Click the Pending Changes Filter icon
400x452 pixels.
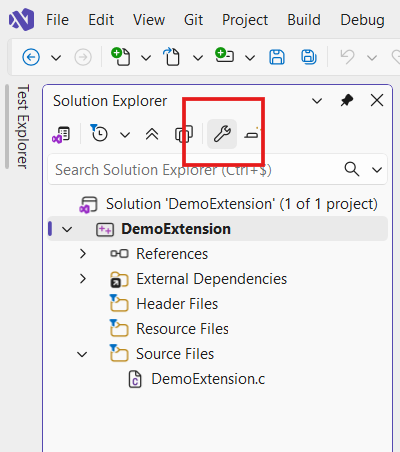click(99, 133)
